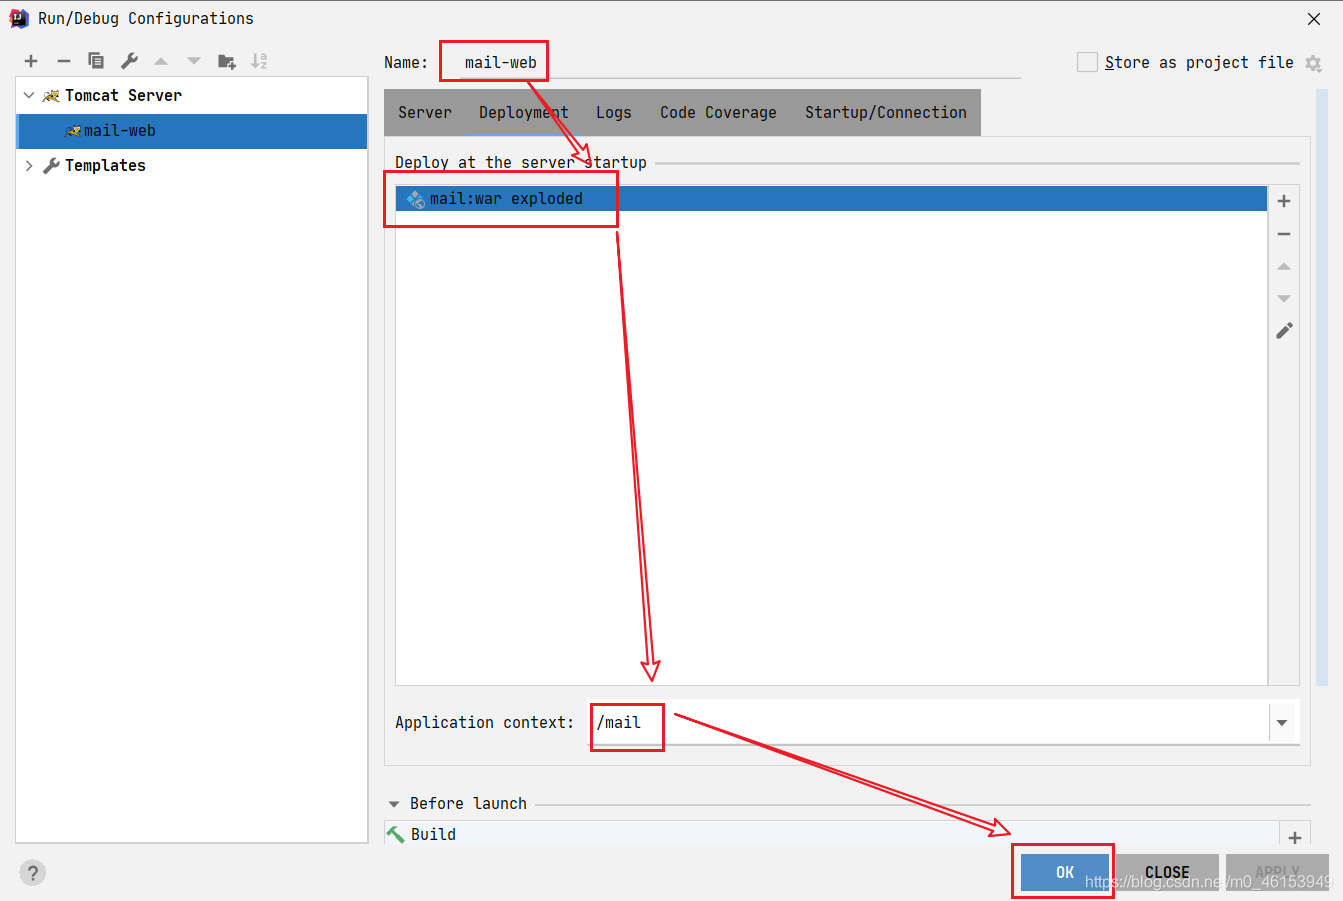Collapse the Tomcat Server tree node

pos(29,96)
